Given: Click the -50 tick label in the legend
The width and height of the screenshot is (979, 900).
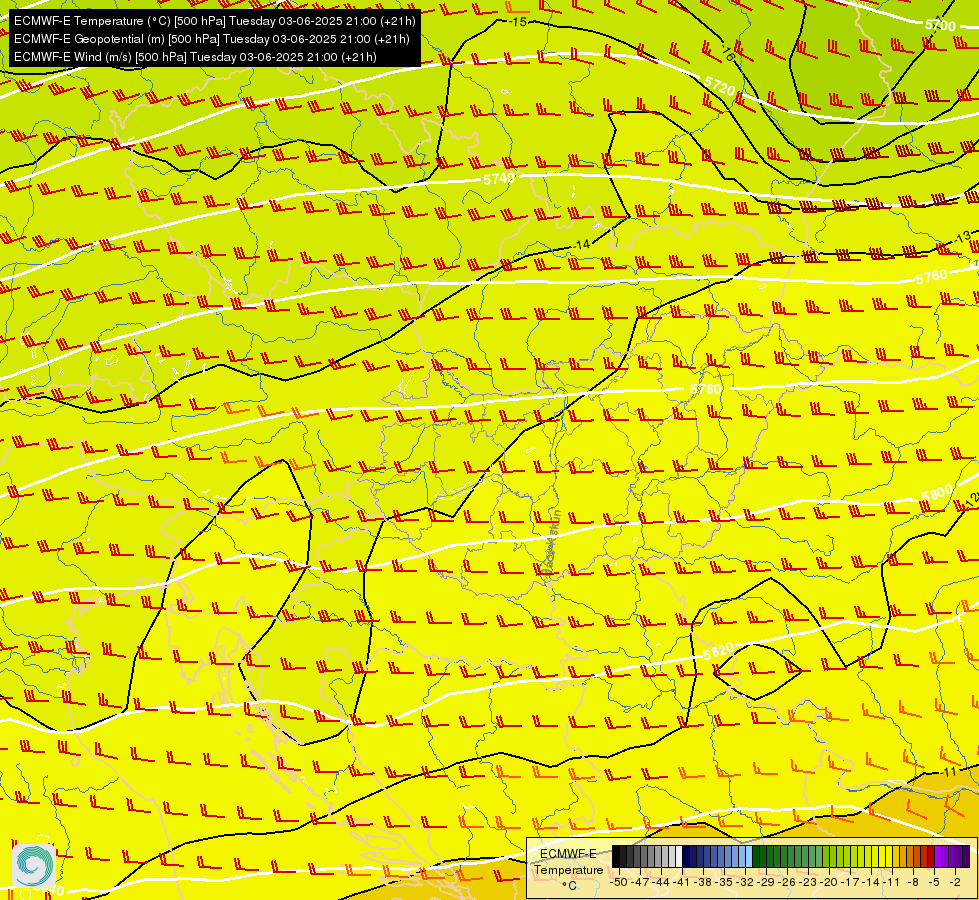Looking at the screenshot, I should tap(618, 882).
